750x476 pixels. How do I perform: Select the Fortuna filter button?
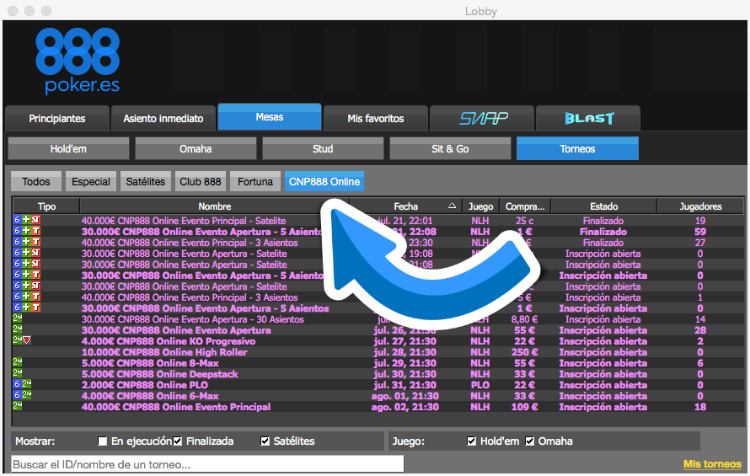coord(255,182)
